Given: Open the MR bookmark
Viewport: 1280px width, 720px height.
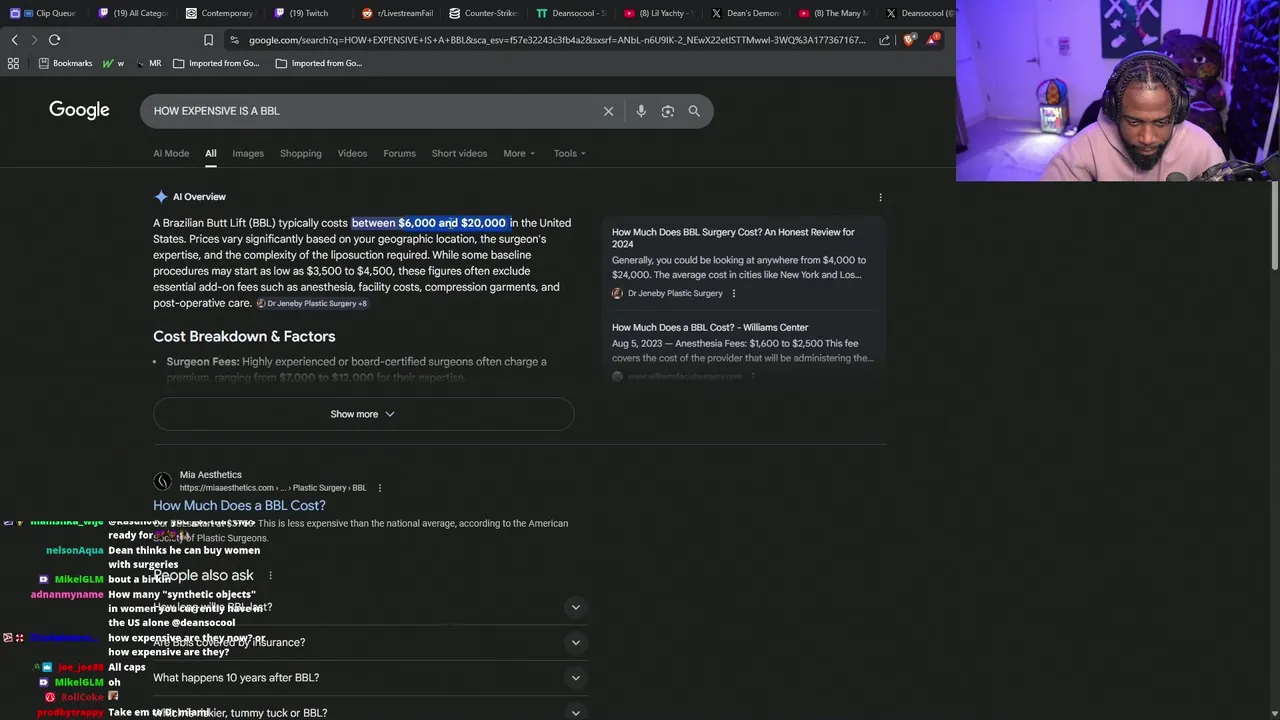Looking at the screenshot, I should 148,63.
